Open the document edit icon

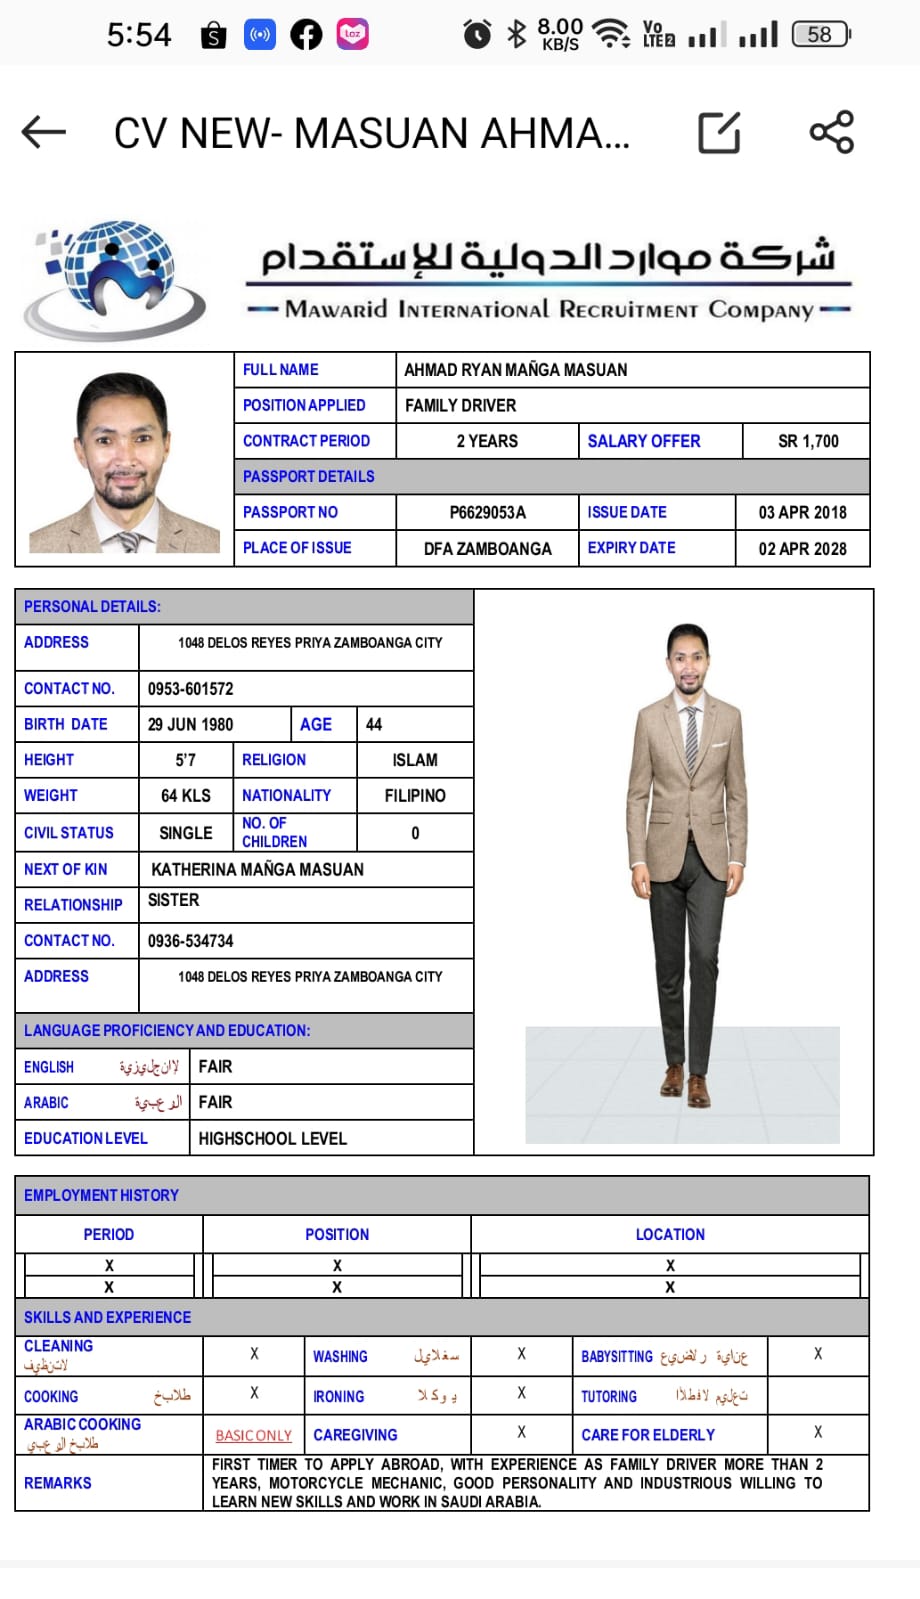[719, 132]
